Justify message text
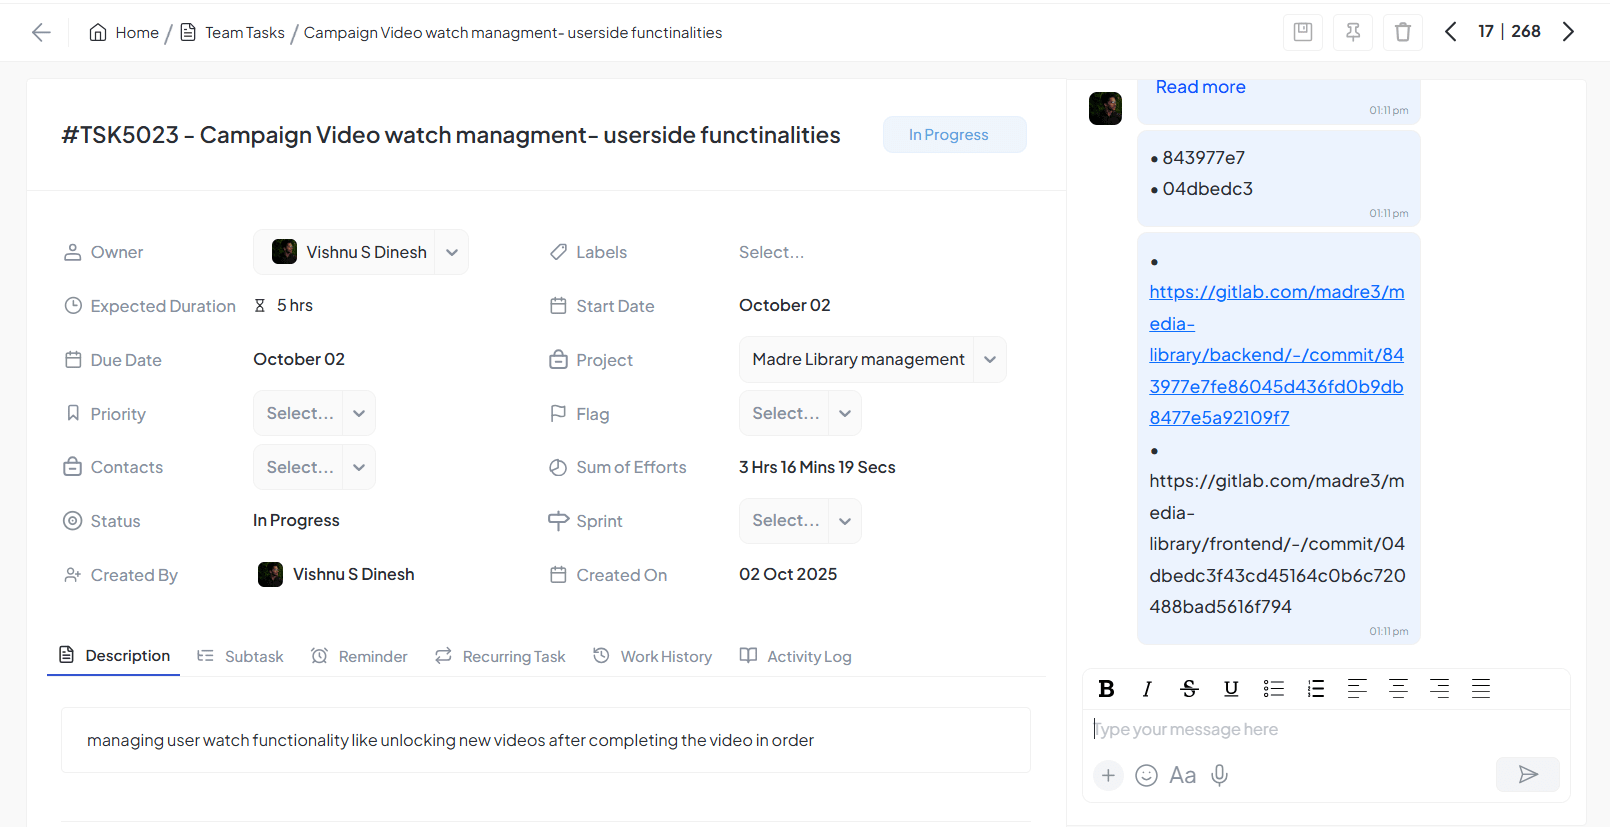The height and width of the screenshot is (827, 1610). point(1481,688)
